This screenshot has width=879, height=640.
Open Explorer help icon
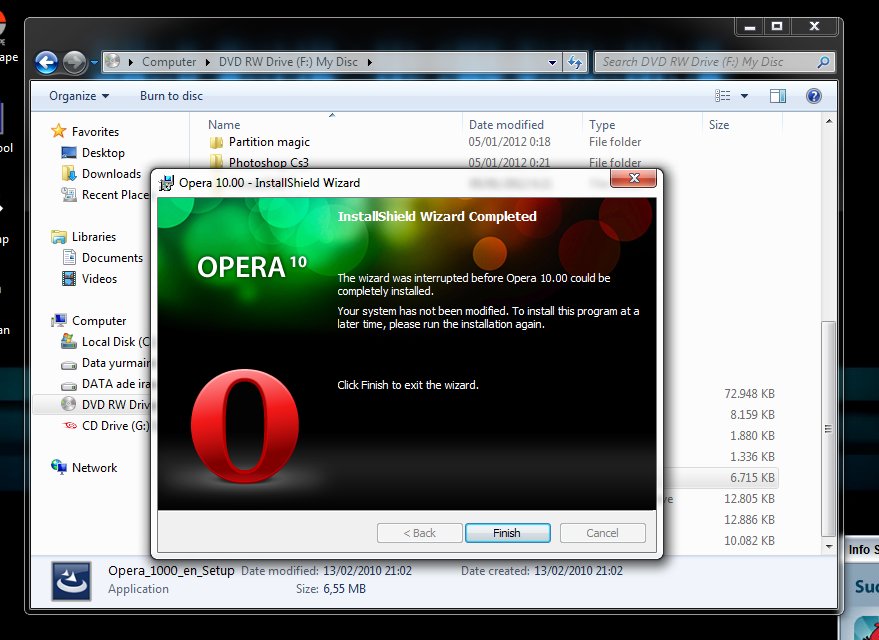click(x=814, y=96)
